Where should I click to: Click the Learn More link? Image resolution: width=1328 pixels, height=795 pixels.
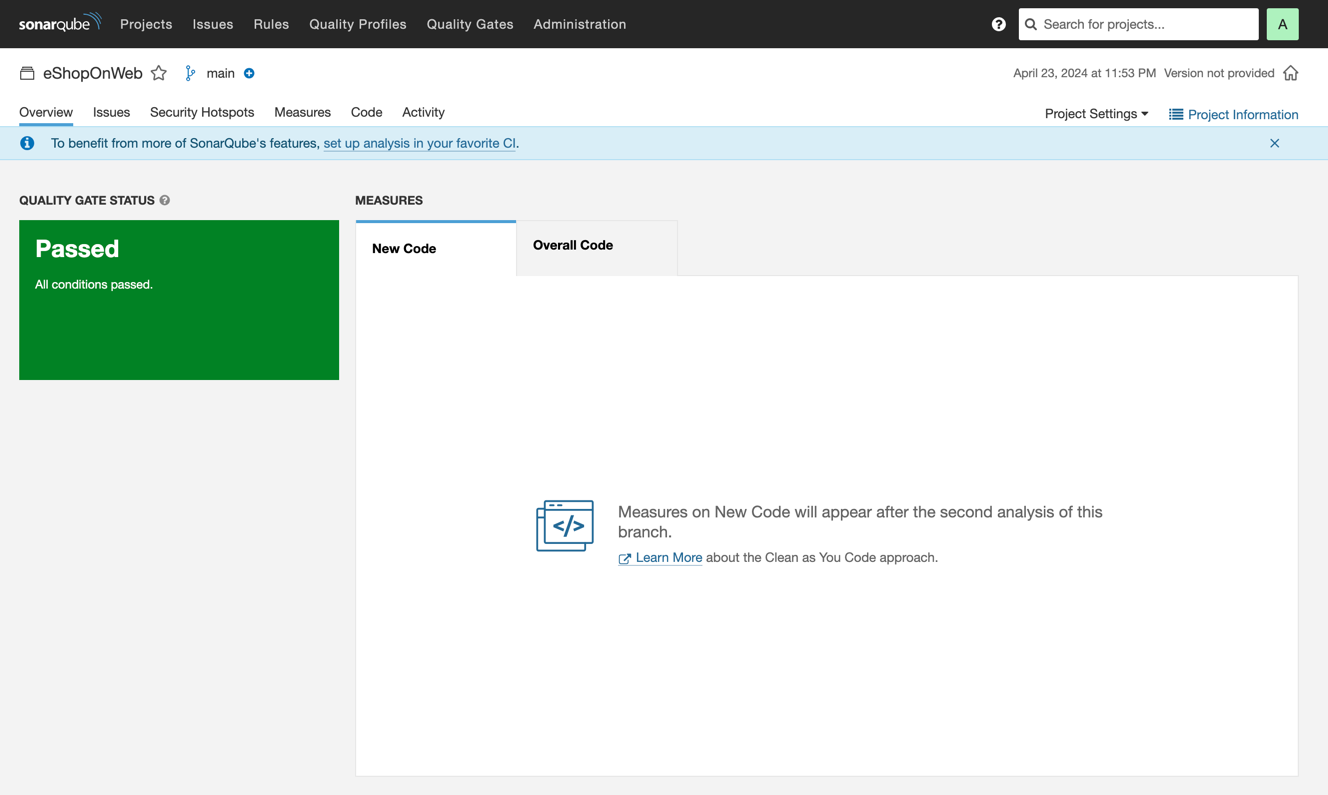coord(668,558)
